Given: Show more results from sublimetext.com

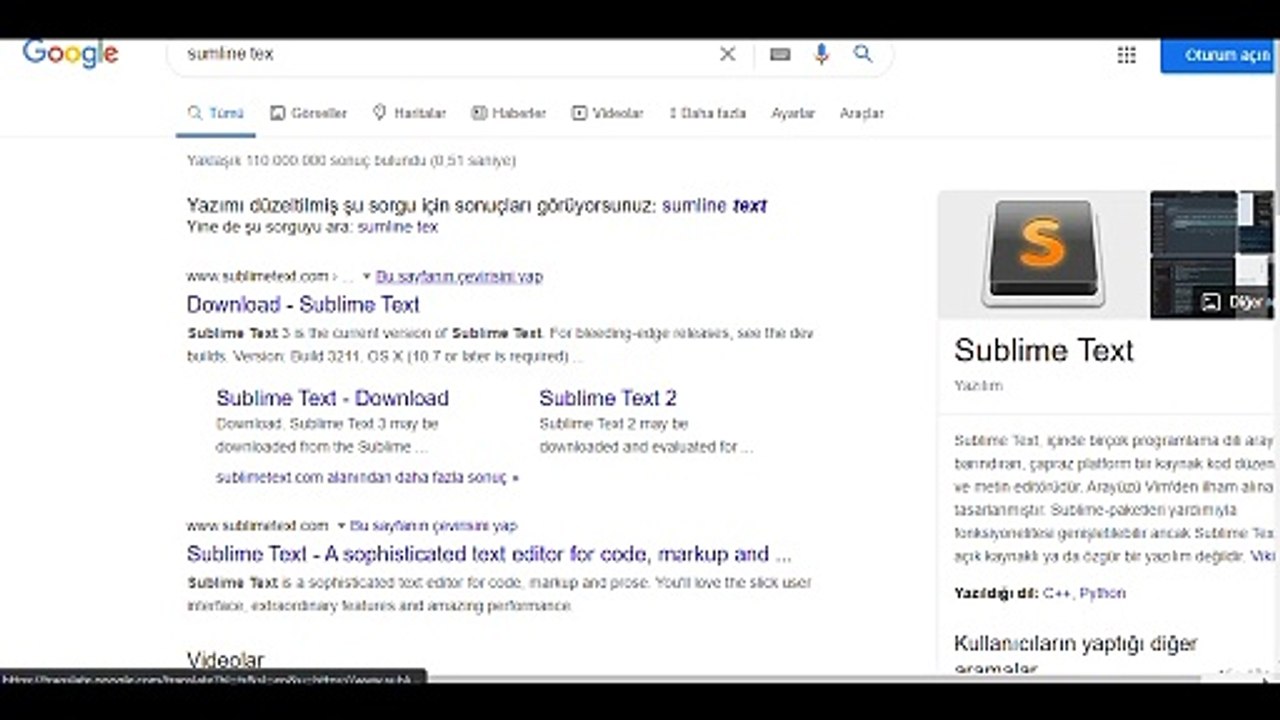Looking at the screenshot, I should pyautogui.click(x=367, y=478).
